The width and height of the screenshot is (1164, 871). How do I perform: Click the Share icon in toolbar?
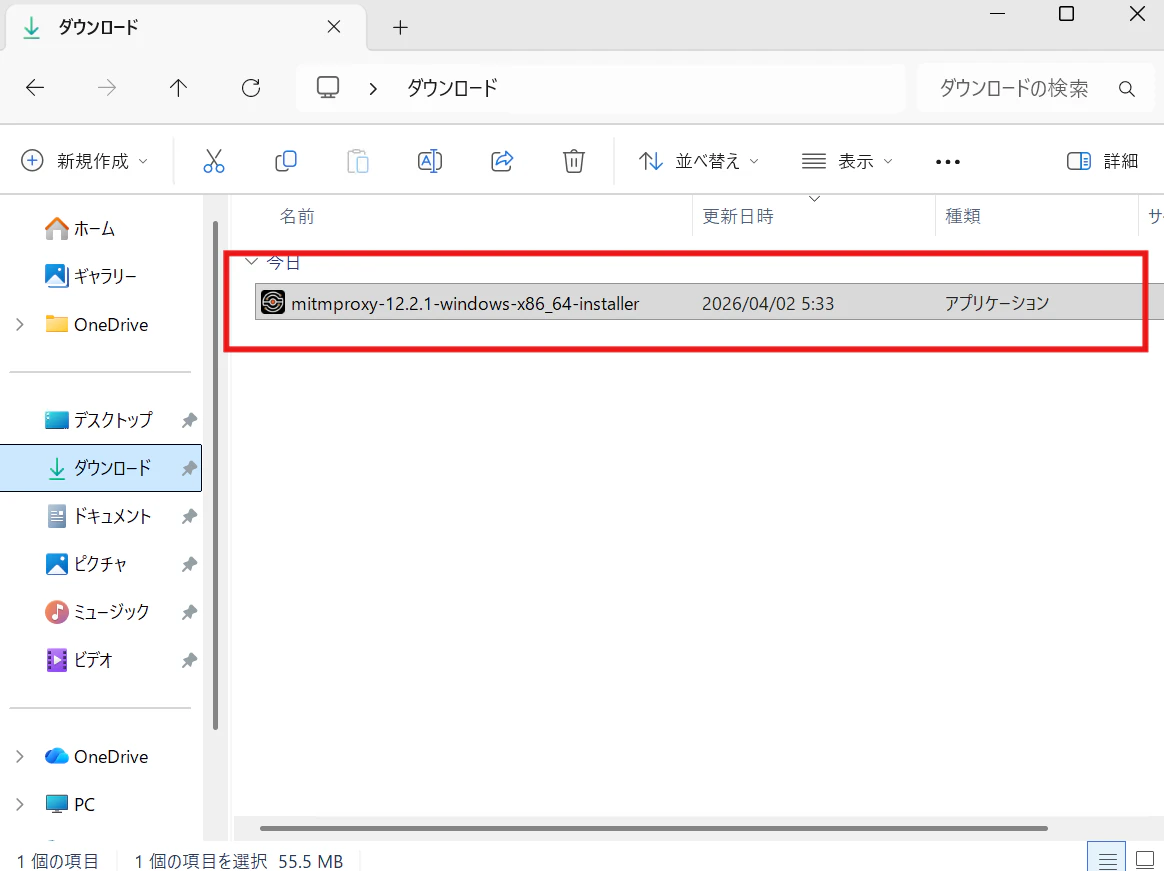pyautogui.click(x=502, y=161)
